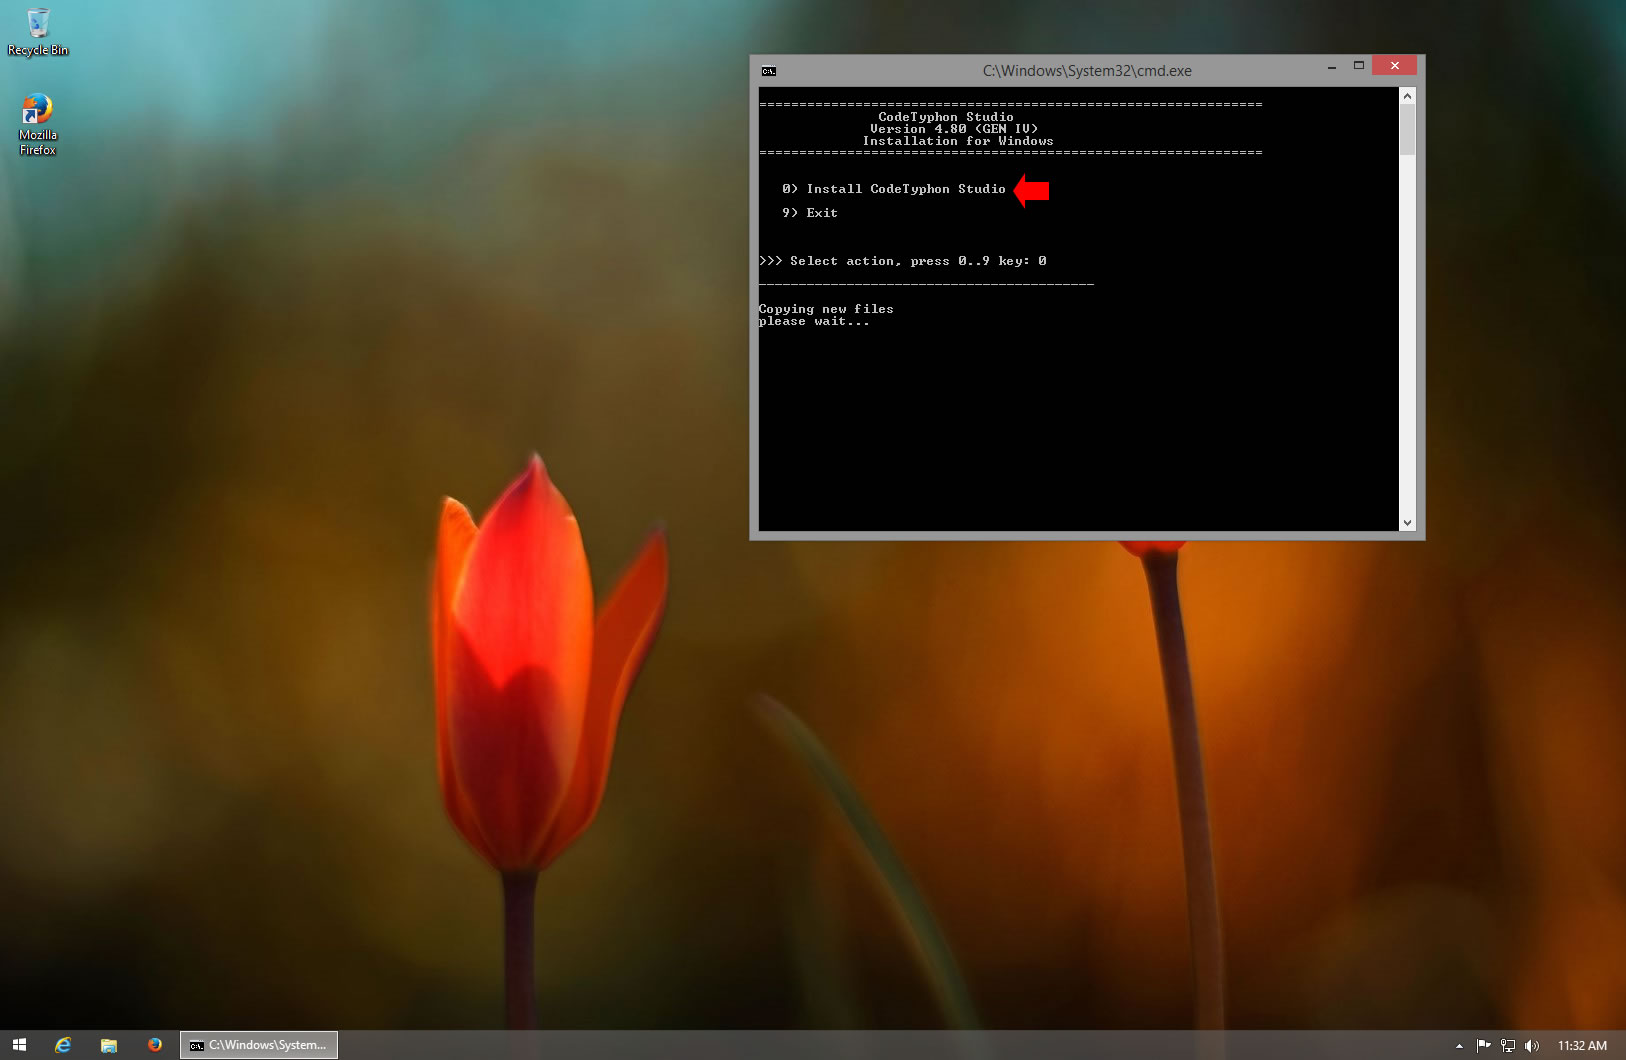Click the 'Install CodeTyphon Studio' option text
The width and height of the screenshot is (1626, 1060).
pos(906,189)
